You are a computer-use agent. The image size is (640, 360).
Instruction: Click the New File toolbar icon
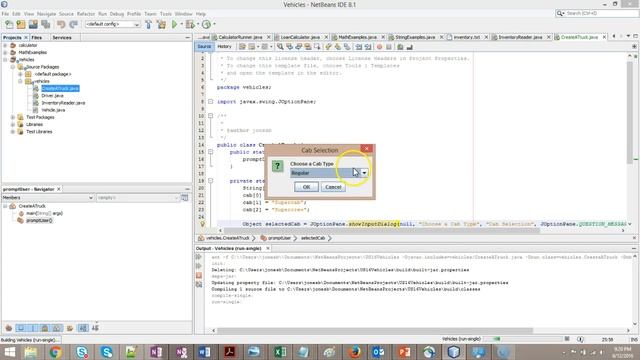[x=9, y=24]
